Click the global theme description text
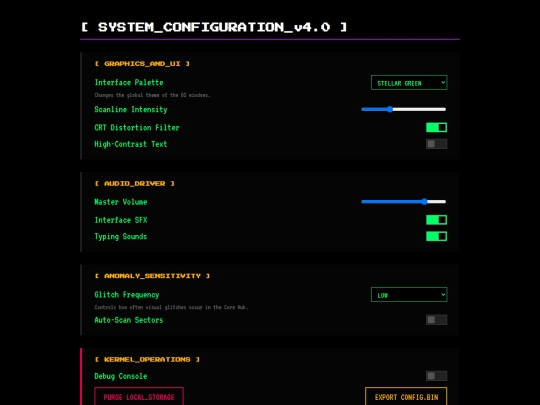This screenshot has width=540, height=405. click(152, 95)
